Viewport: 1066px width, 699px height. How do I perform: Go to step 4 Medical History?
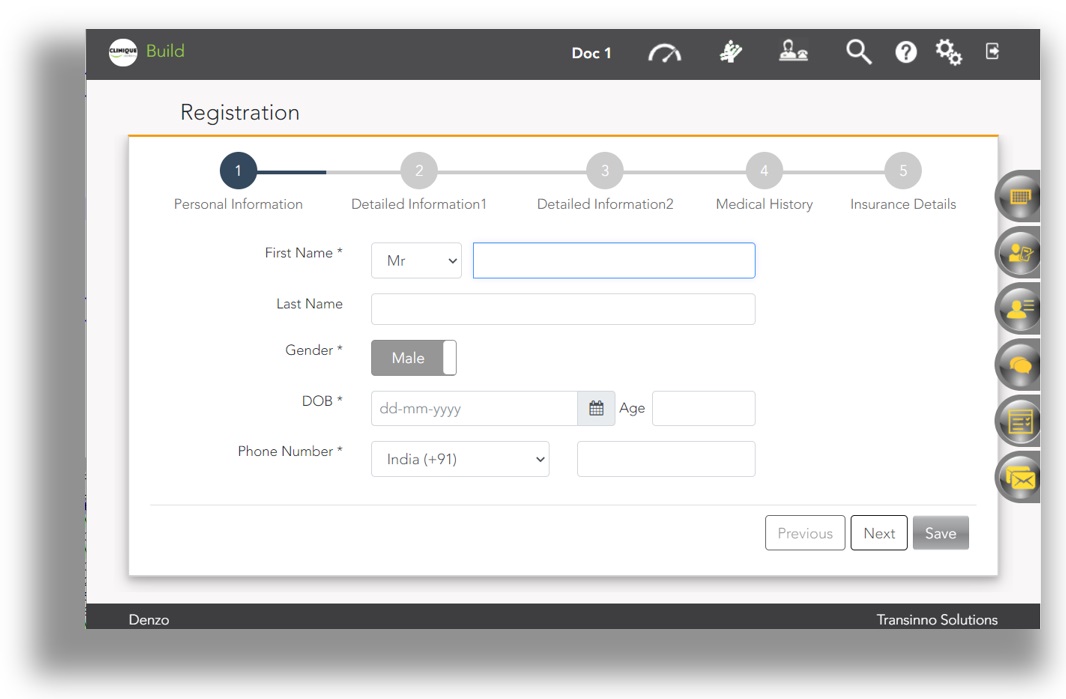[x=764, y=171]
